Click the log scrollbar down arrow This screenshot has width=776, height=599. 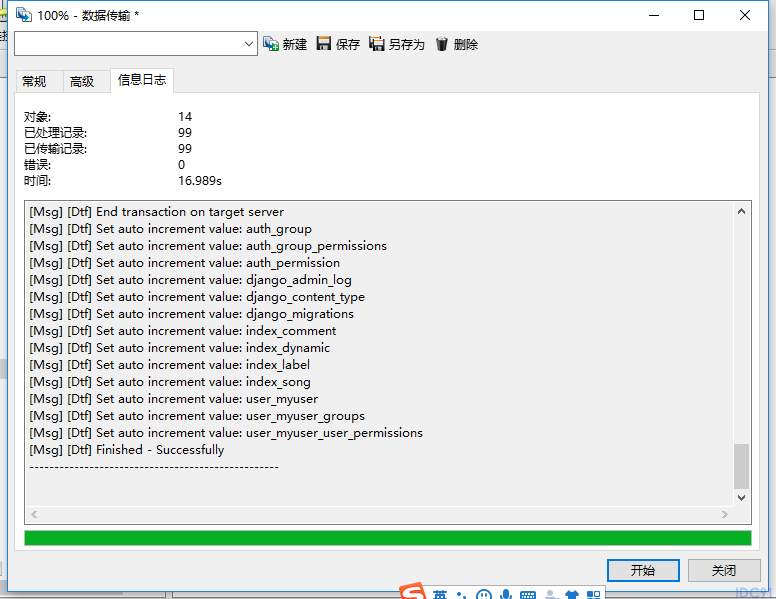(741, 498)
